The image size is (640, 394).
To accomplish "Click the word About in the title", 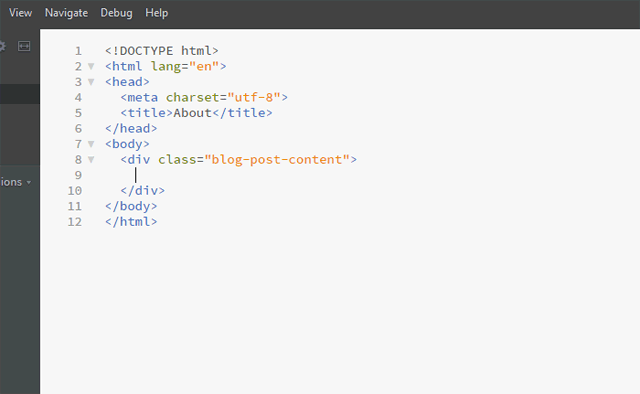I will [x=192, y=113].
